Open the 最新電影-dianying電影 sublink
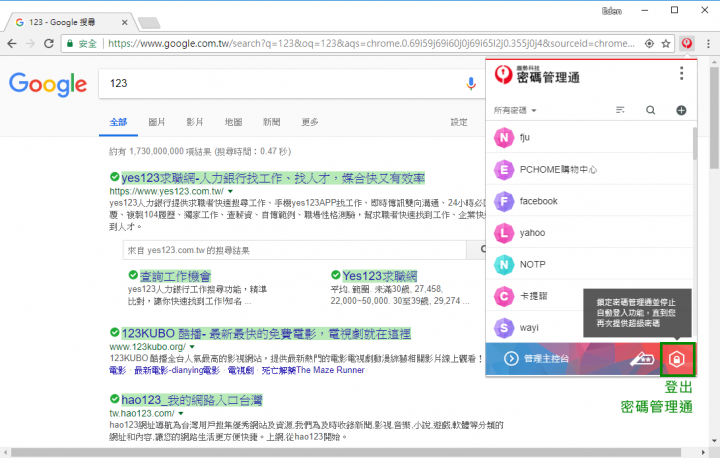Image resolution: width=720 pixels, height=458 pixels. [177, 370]
